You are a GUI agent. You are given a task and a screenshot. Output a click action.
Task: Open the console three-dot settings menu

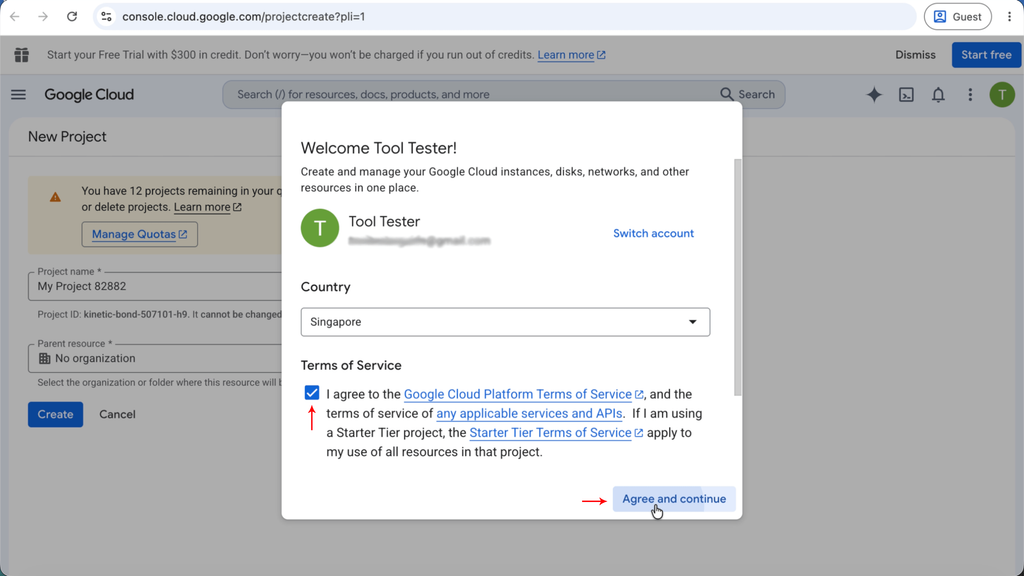[970, 95]
